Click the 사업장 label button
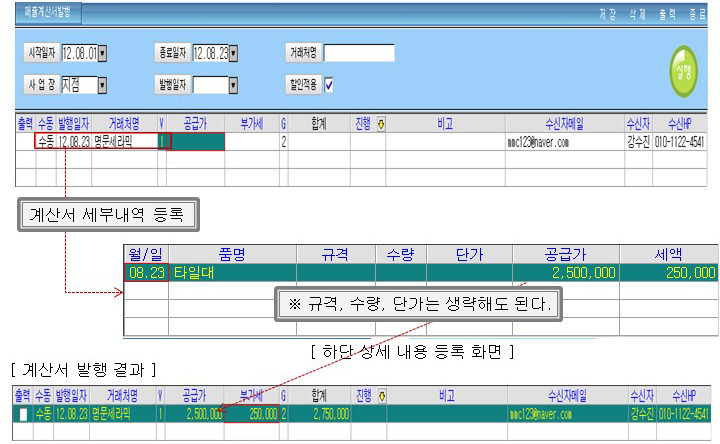 tap(42, 84)
